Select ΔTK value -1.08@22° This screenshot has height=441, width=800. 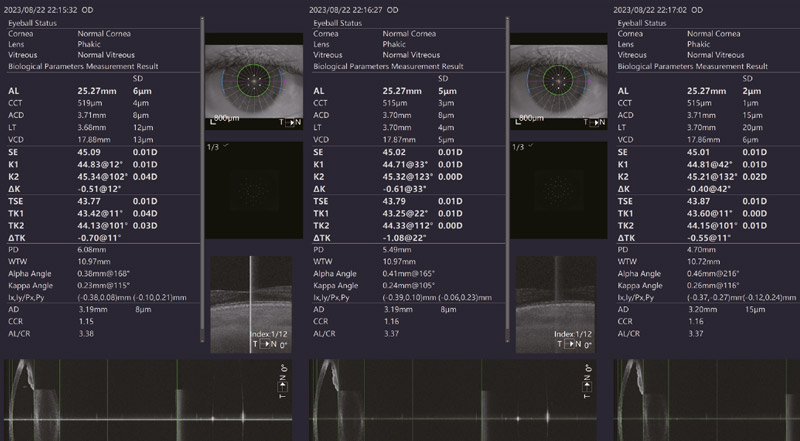[405, 238]
